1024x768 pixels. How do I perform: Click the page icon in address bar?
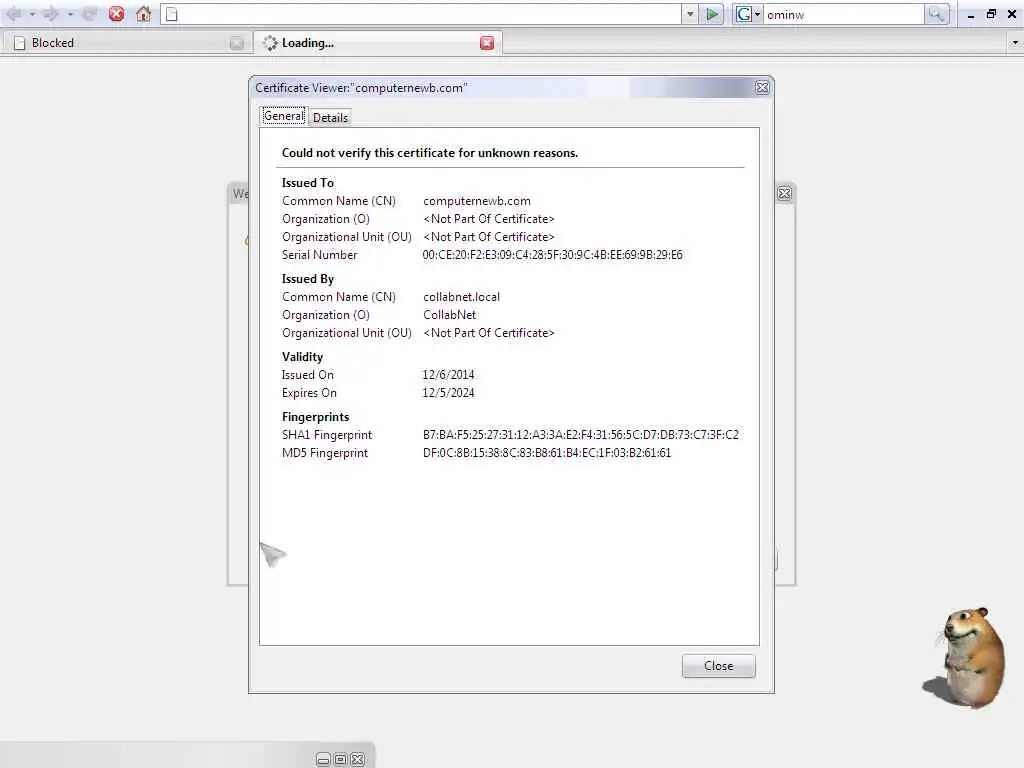172,14
